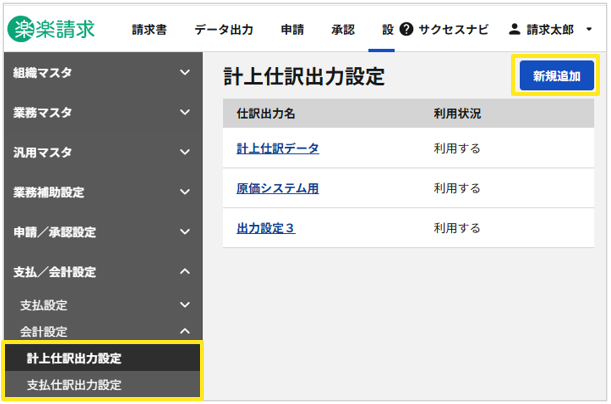Viewport: 611px width, 404px height.
Task: Open the サクセスナビ help icon
Action: (x=407, y=30)
